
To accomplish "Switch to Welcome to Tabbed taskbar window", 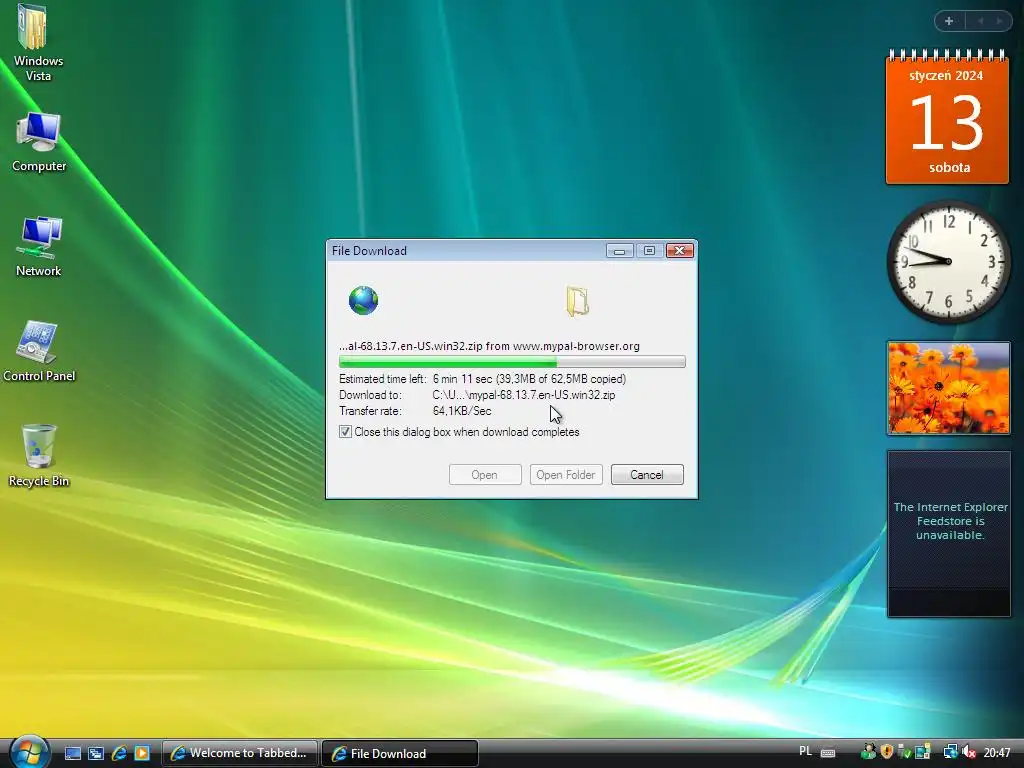I will pyautogui.click(x=240, y=753).
